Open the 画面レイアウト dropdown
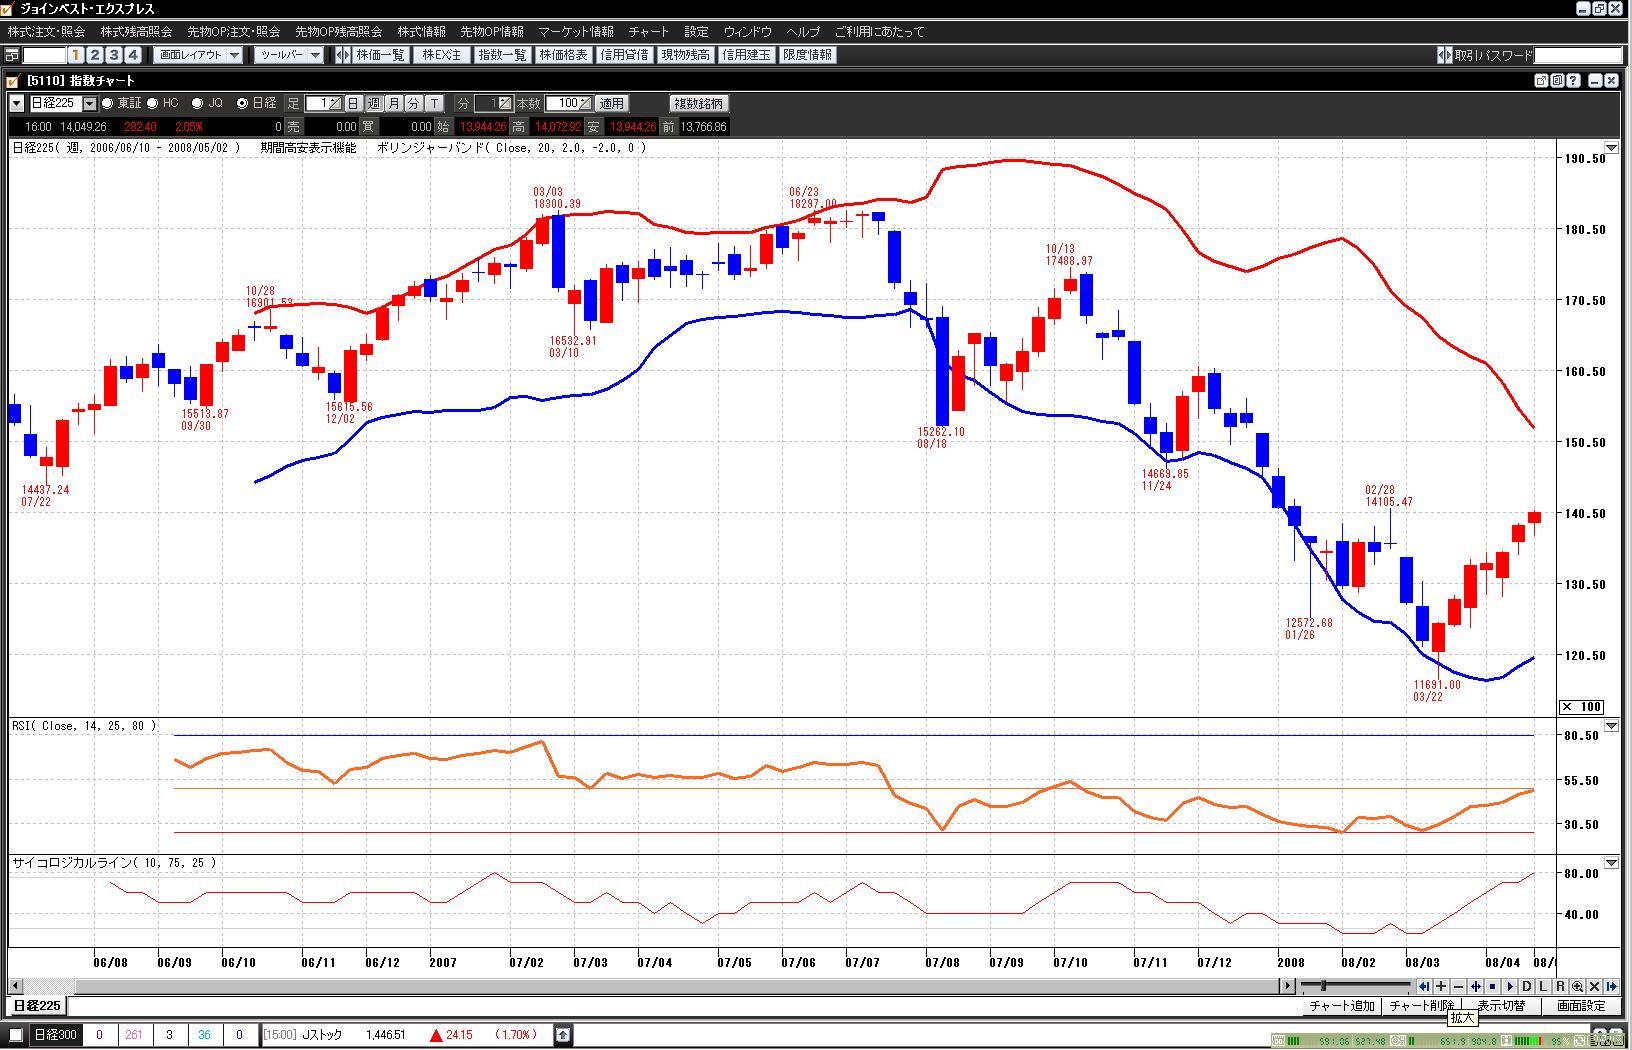Viewport: 1632px width, 1050px height. pos(200,55)
